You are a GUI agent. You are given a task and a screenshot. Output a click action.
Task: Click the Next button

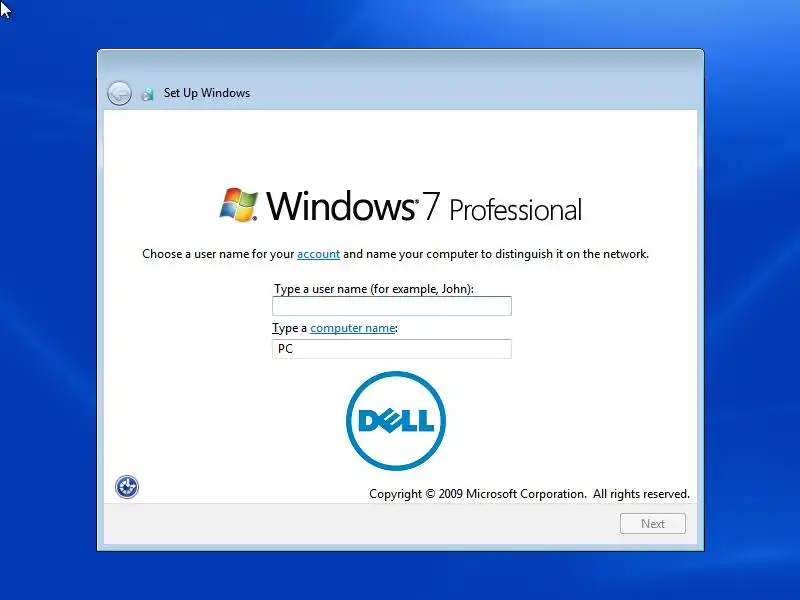[x=653, y=523]
